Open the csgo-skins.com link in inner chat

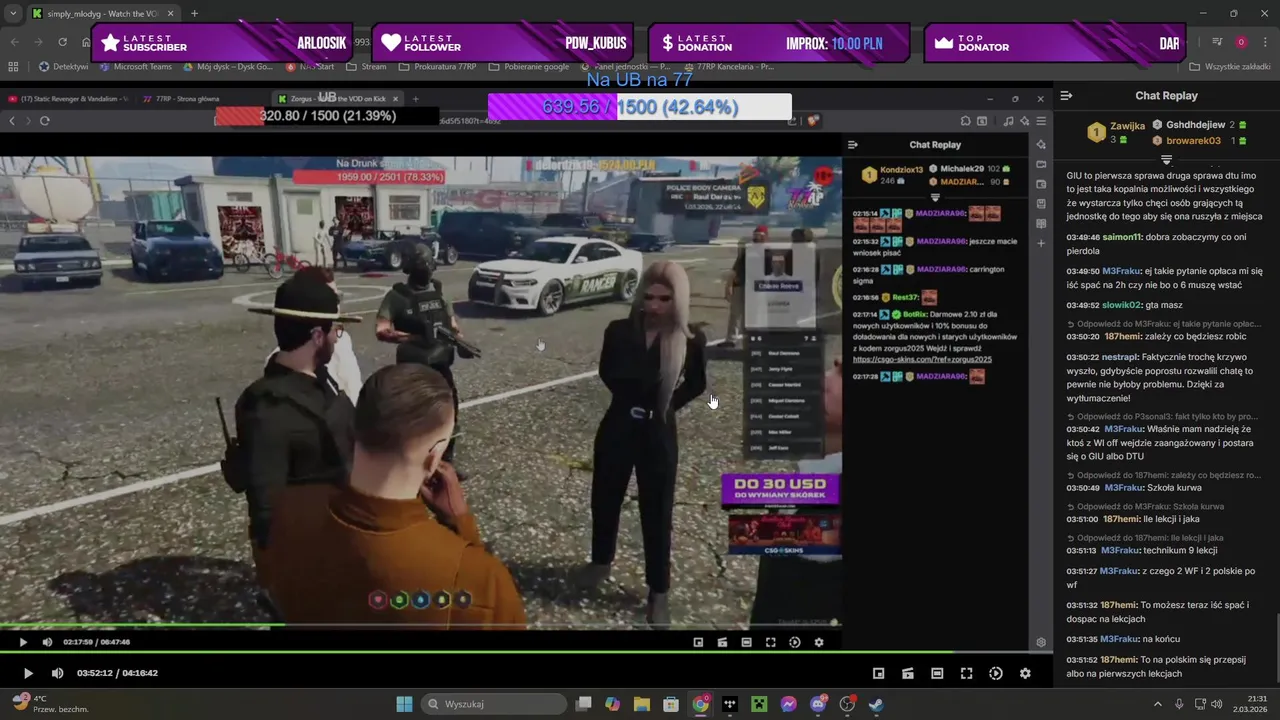coord(922,359)
